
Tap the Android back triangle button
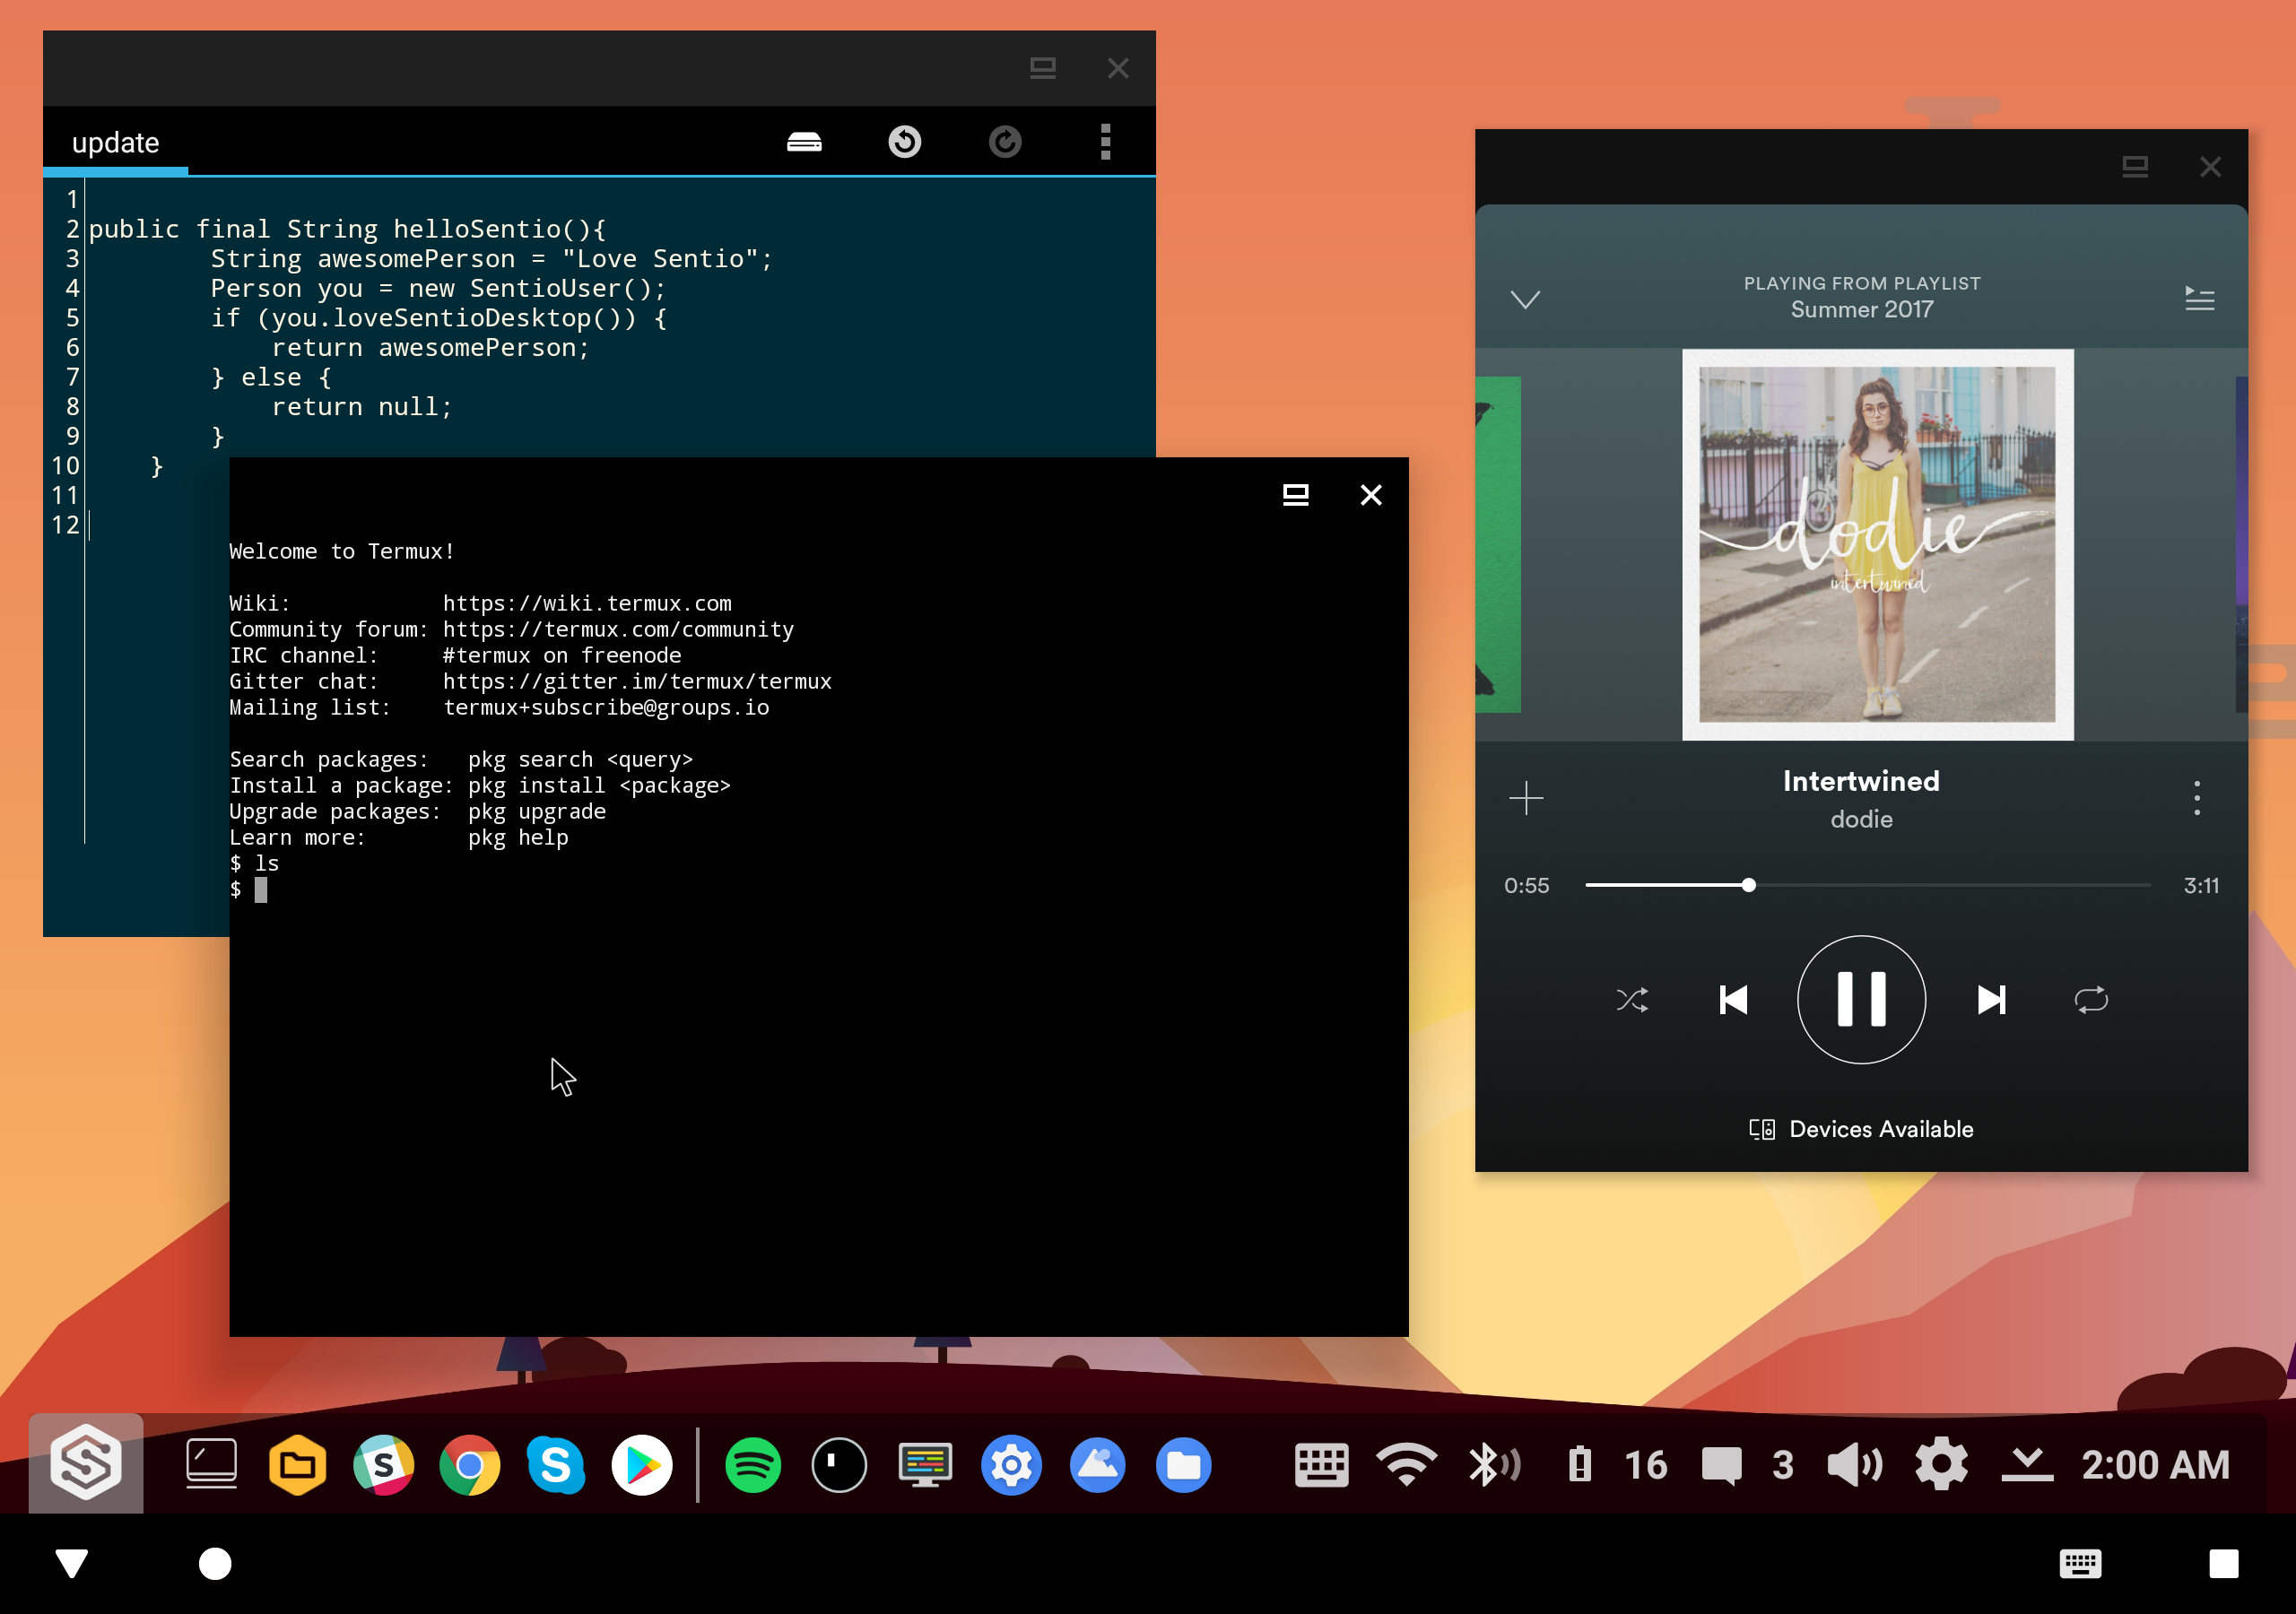point(71,1563)
